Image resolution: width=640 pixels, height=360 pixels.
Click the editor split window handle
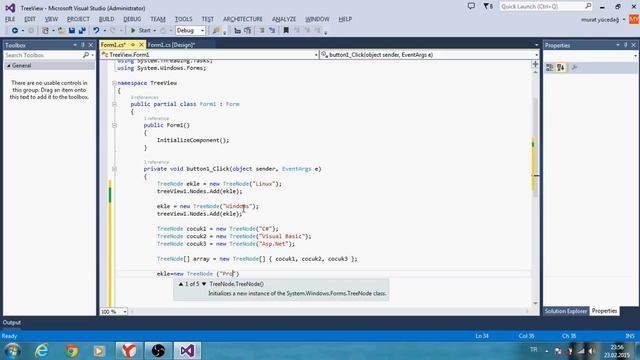[535, 64]
